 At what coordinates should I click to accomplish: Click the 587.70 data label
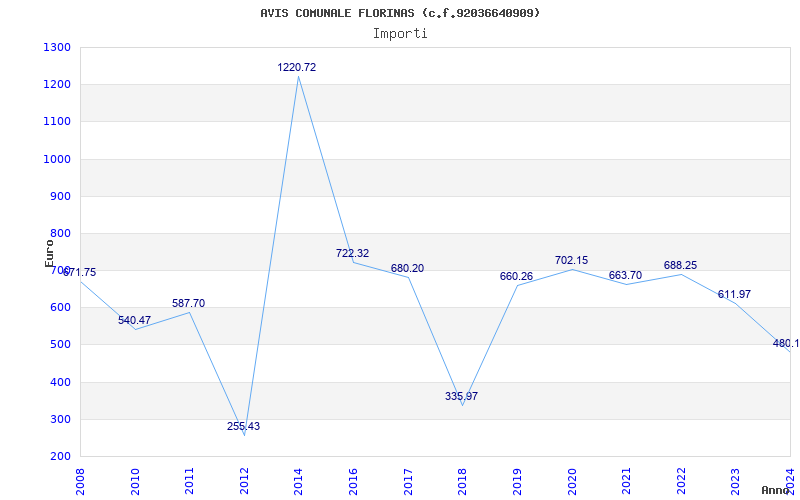[188, 304]
